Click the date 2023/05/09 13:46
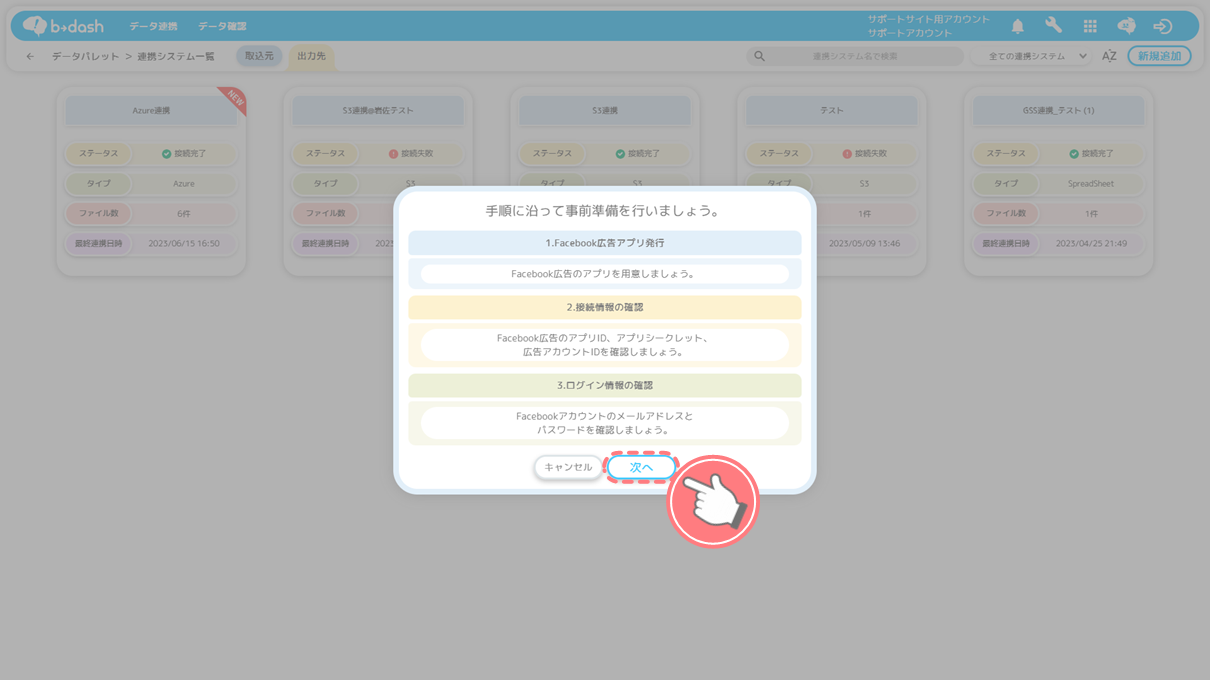Image resolution: width=1210 pixels, height=680 pixels. [864, 243]
